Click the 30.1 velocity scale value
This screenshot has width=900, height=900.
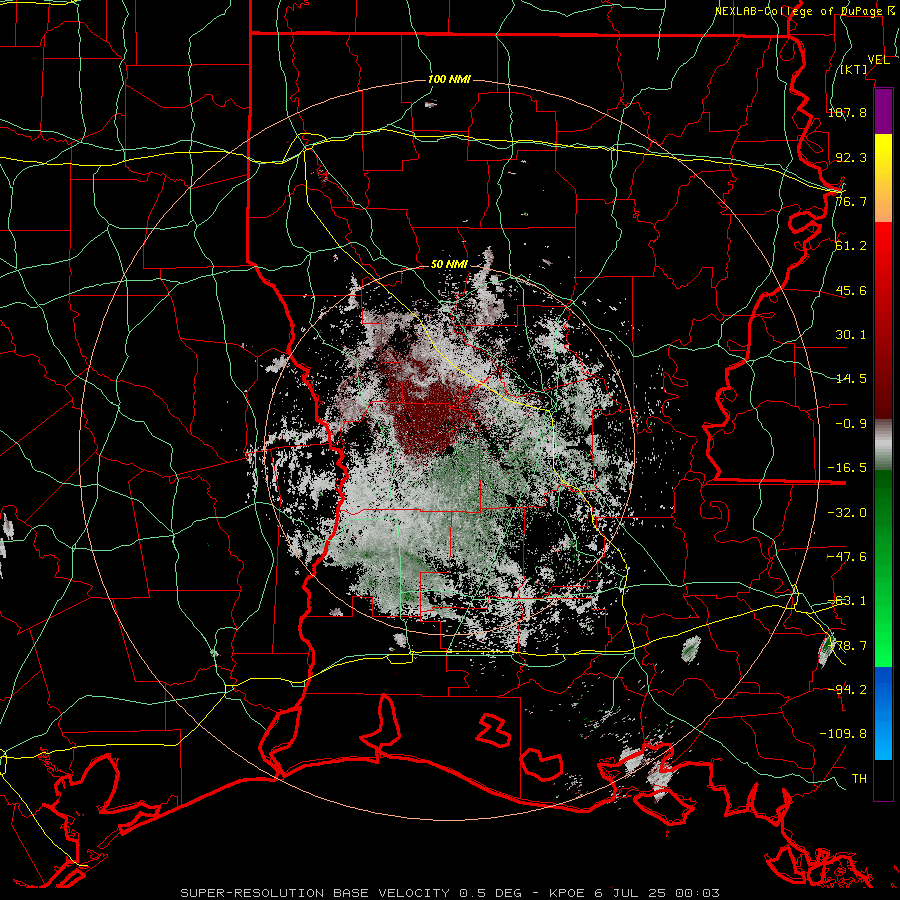tap(851, 335)
